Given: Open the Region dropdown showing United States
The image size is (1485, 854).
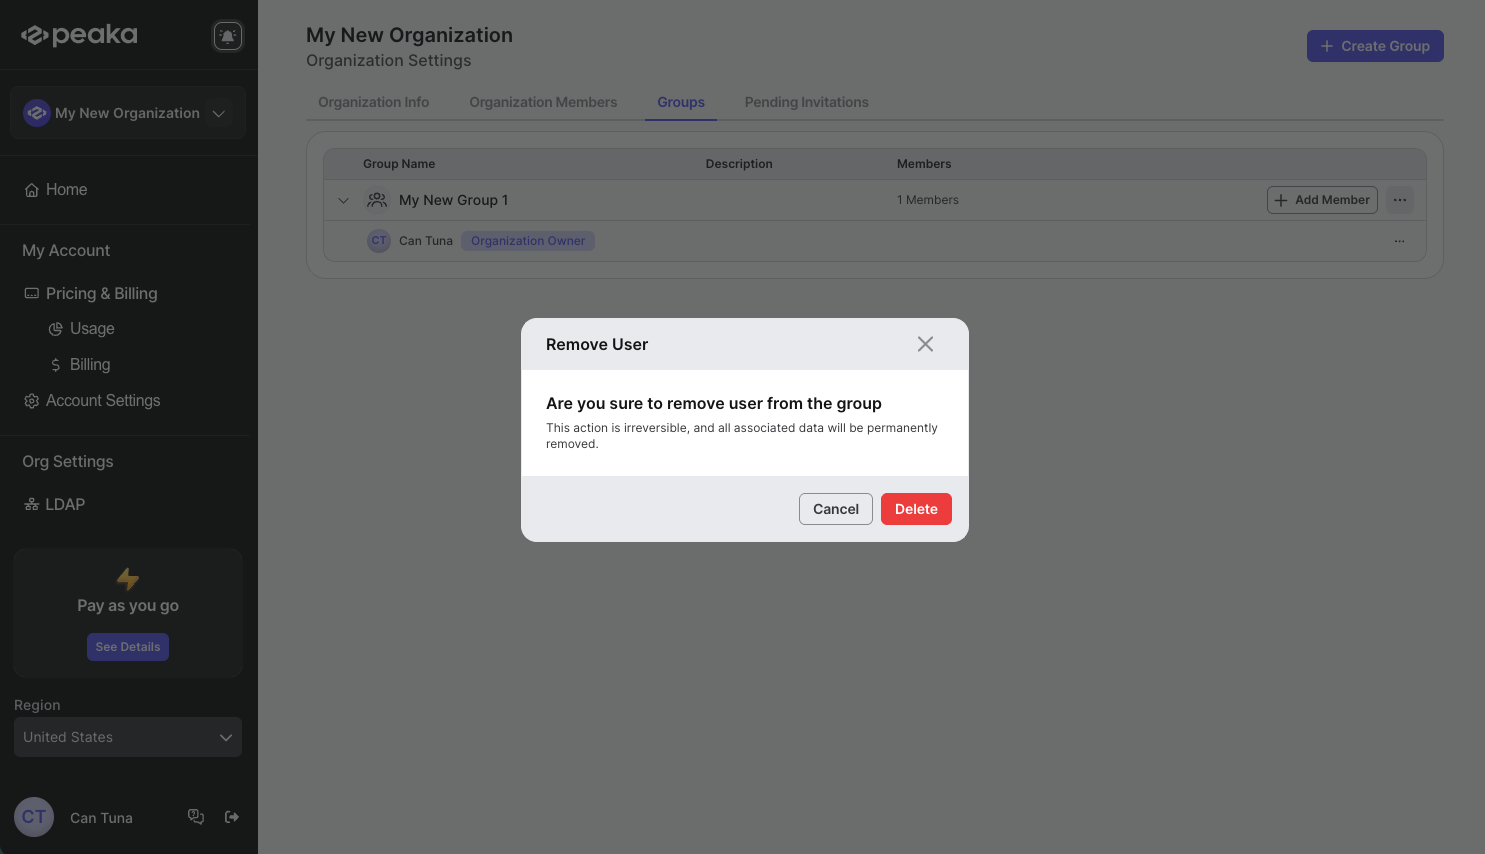Looking at the screenshot, I should 128,737.
